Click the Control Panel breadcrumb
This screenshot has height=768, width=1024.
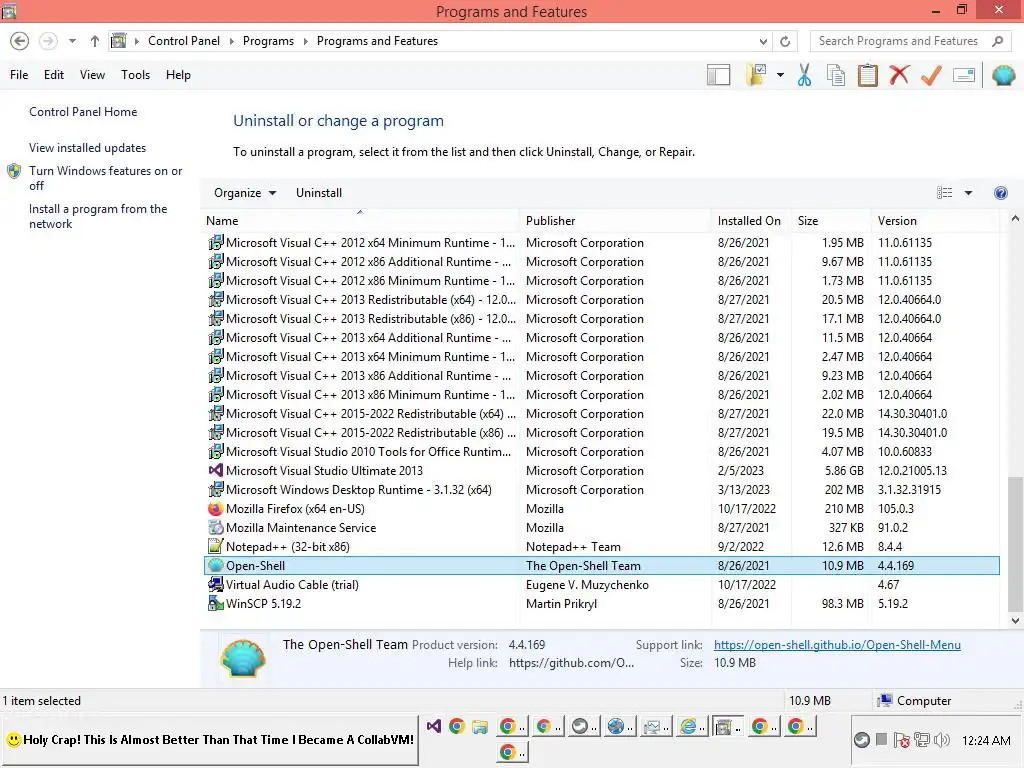pyautogui.click(x=184, y=41)
